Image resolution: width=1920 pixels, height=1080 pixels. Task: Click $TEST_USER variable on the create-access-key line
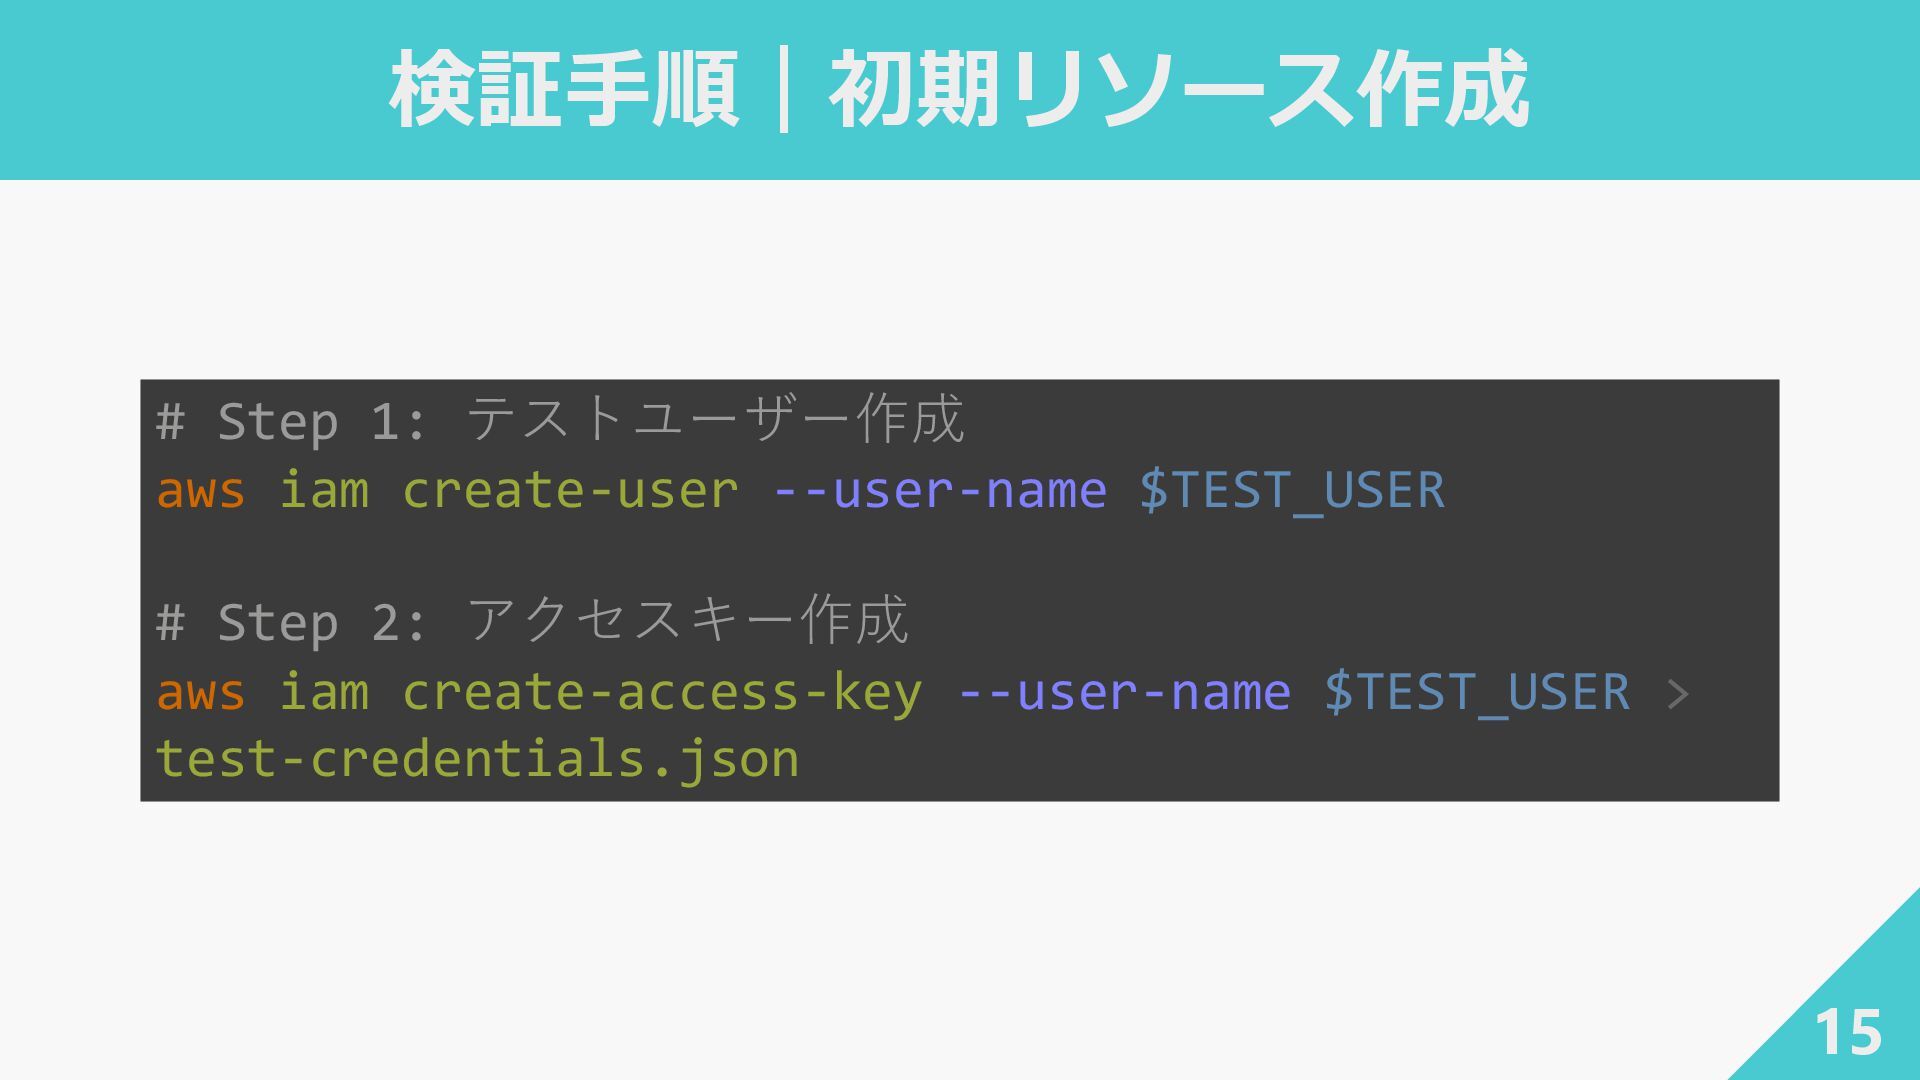1477,693
